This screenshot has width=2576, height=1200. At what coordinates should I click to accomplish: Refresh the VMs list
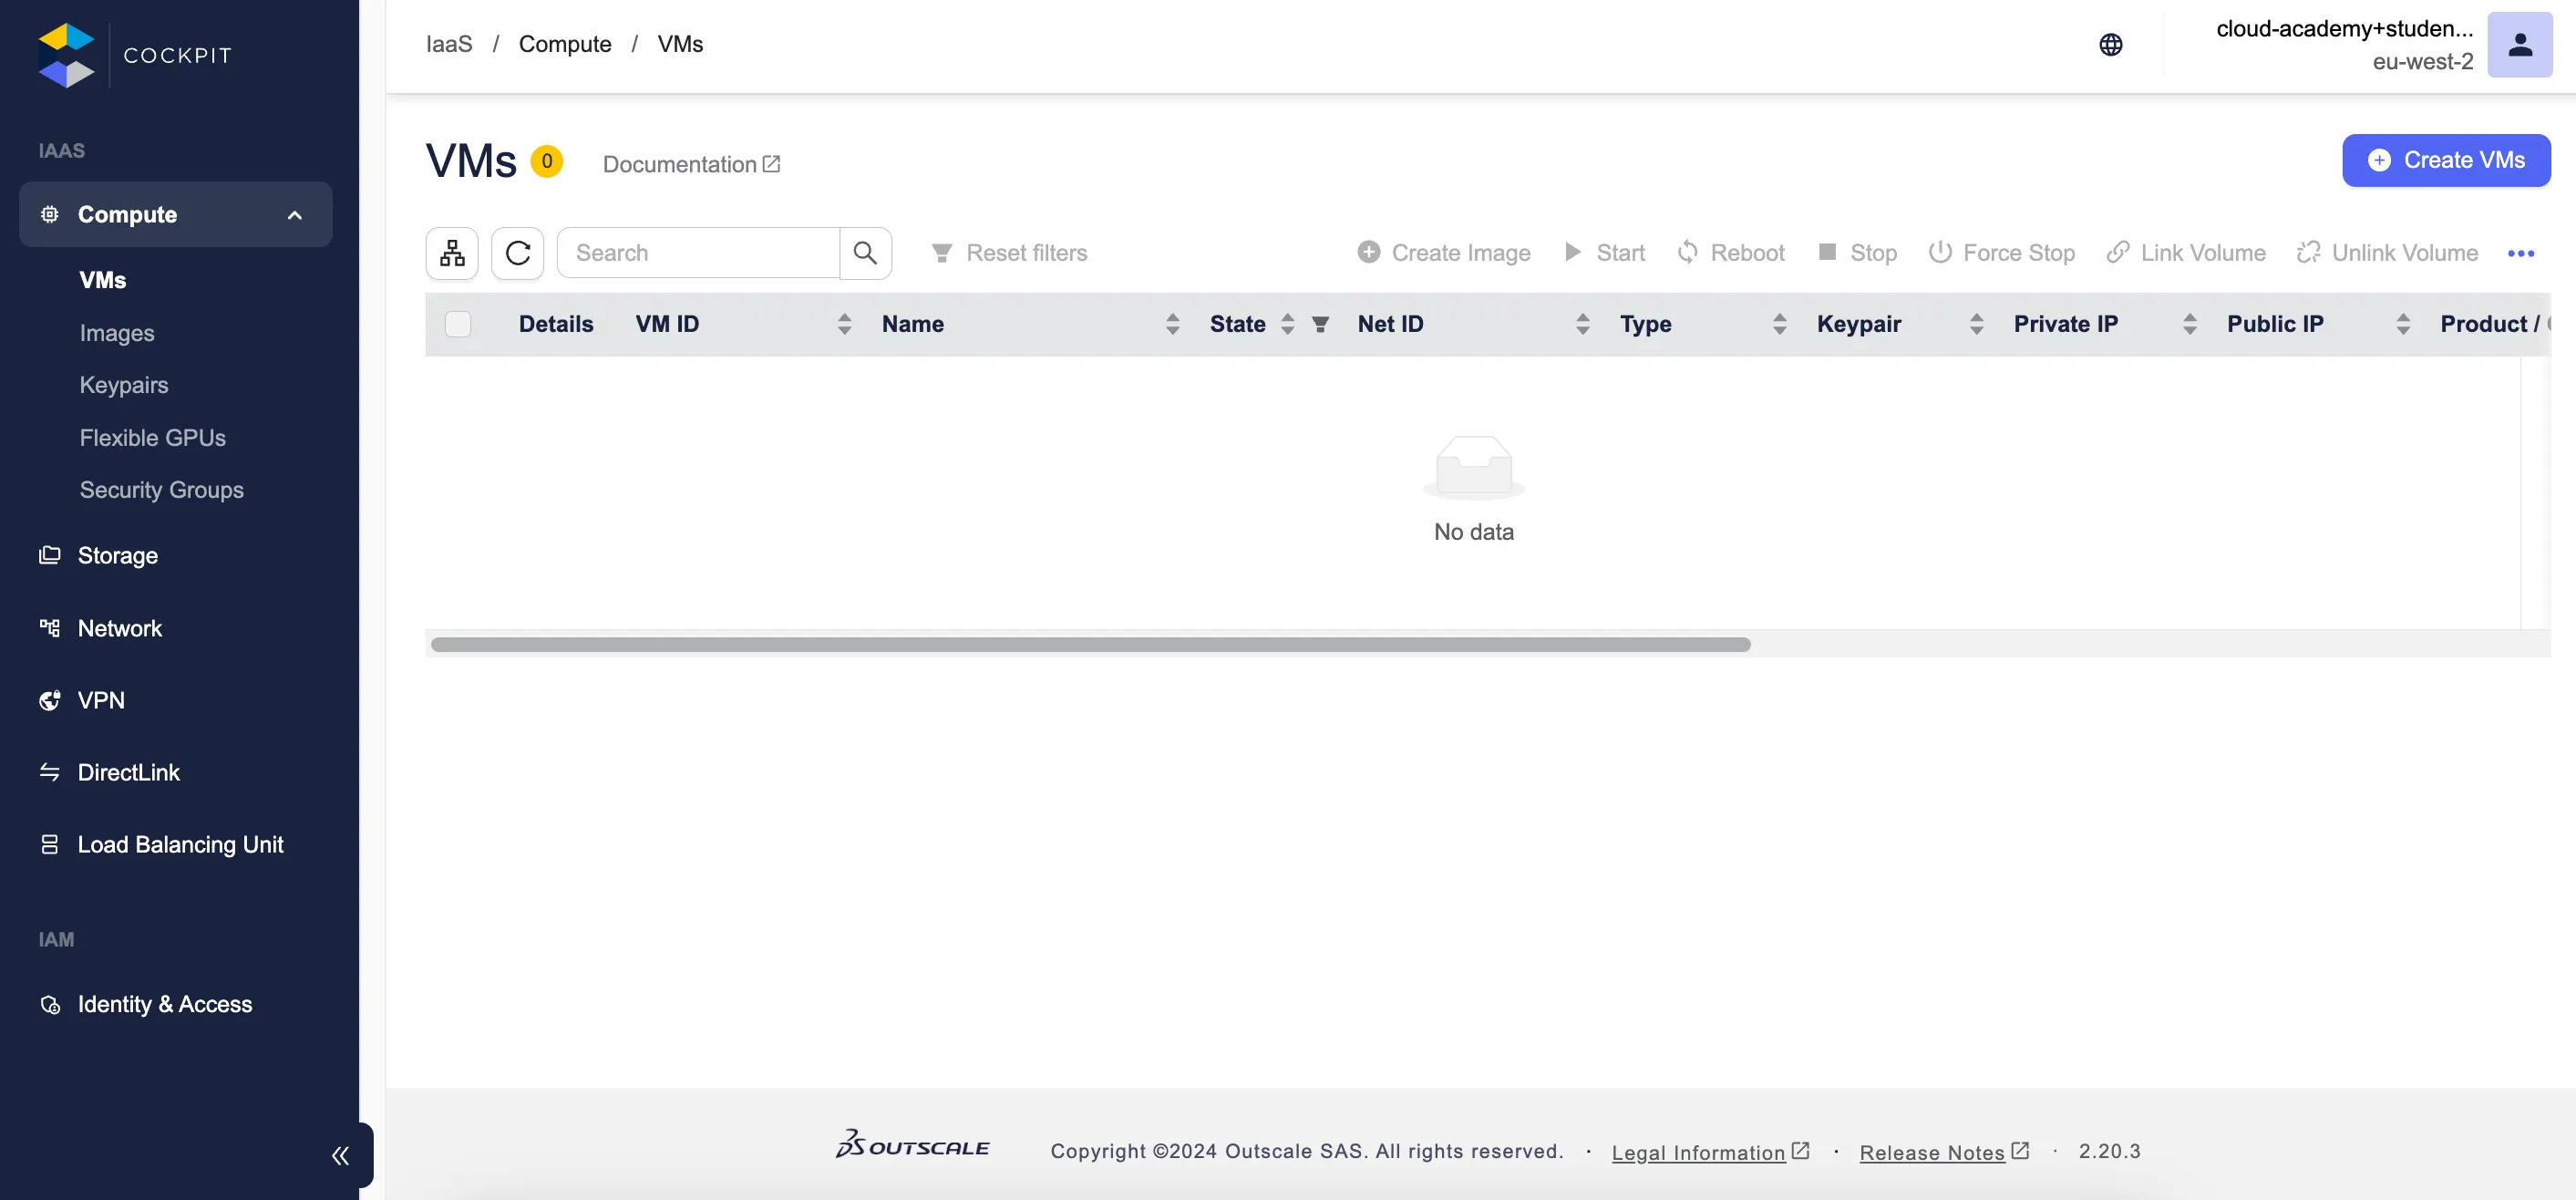point(517,253)
